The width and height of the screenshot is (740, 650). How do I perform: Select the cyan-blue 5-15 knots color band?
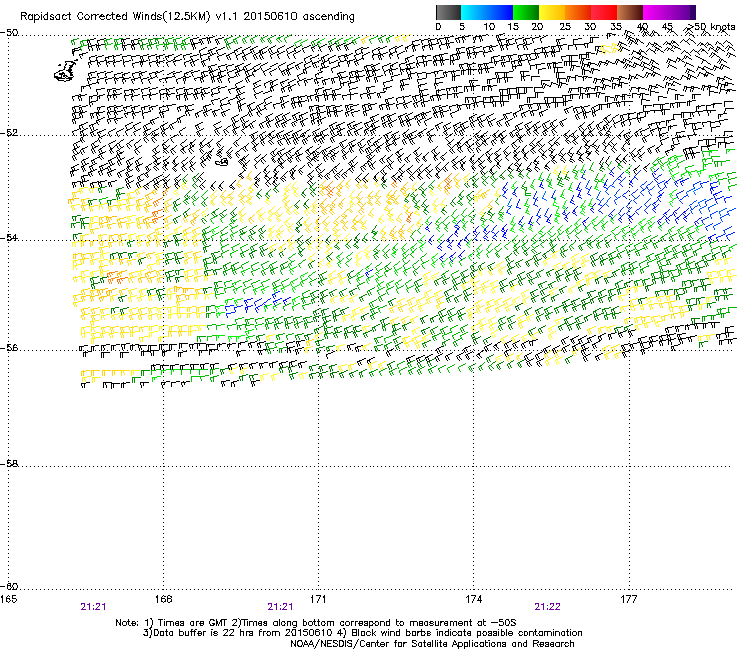point(487,12)
